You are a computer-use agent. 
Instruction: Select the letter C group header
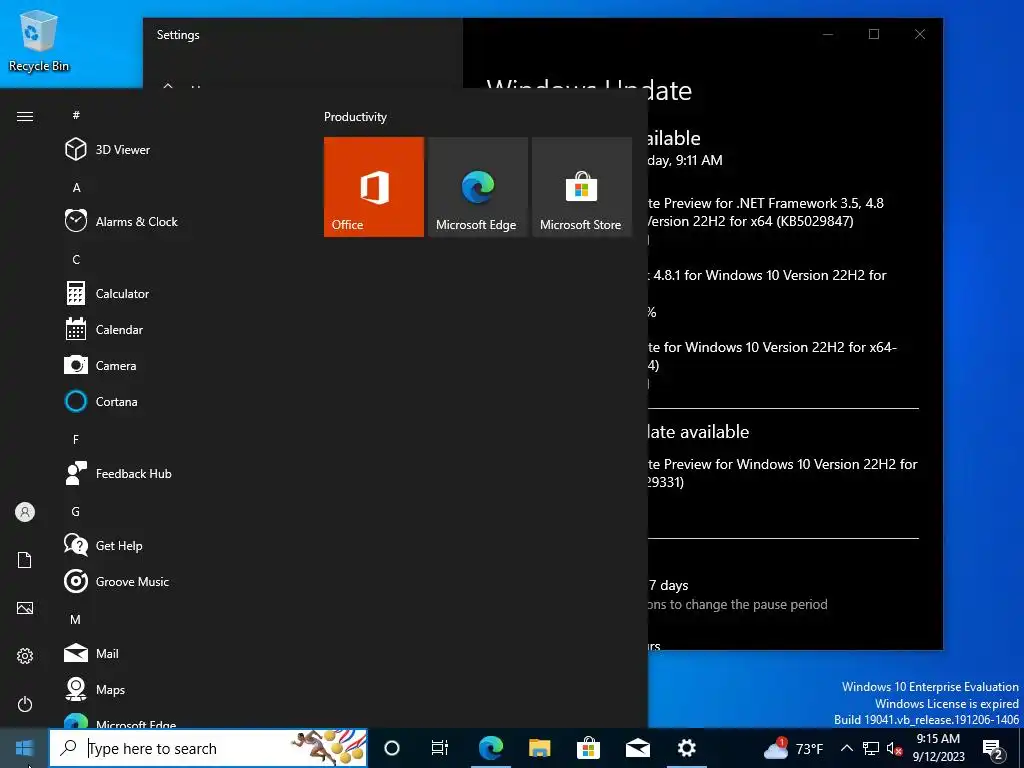tap(76, 259)
